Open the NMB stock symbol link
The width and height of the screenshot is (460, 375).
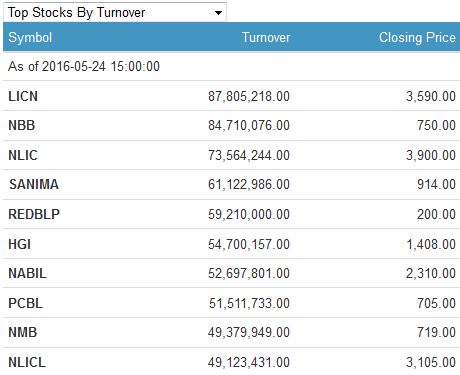[23, 332]
